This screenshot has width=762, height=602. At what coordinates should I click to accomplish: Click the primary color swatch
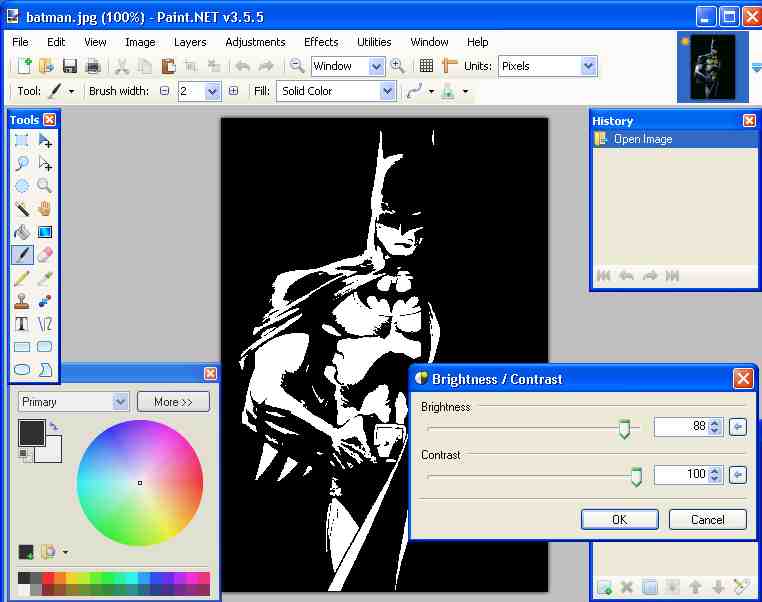32,432
